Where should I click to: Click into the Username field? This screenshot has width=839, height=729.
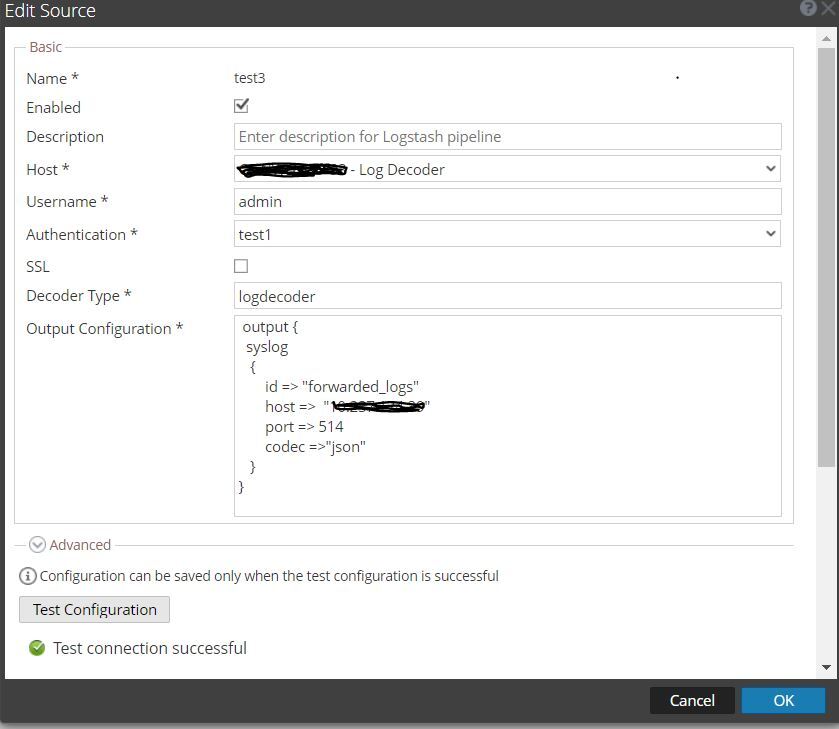point(507,201)
